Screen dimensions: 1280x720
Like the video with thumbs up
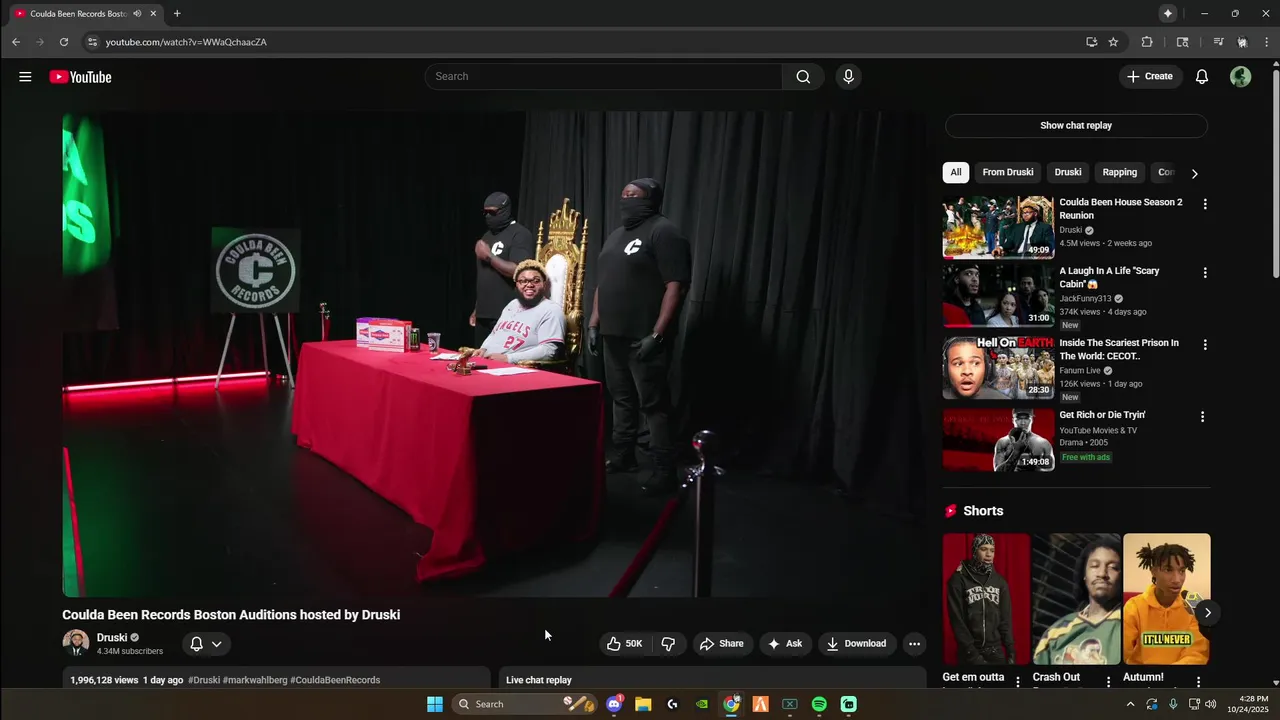pyautogui.click(x=625, y=644)
